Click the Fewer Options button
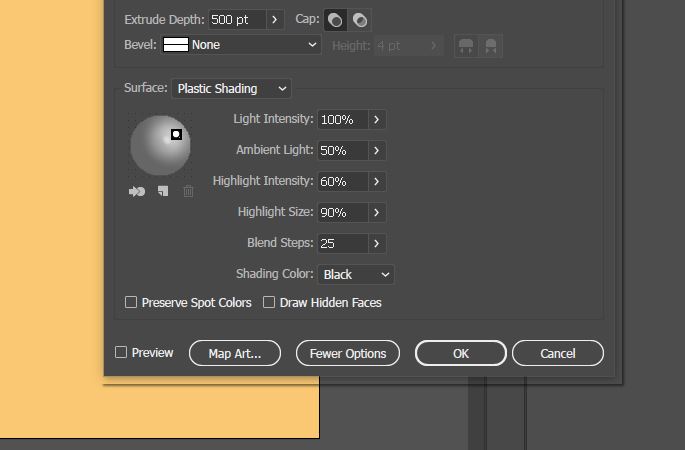 (x=348, y=353)
